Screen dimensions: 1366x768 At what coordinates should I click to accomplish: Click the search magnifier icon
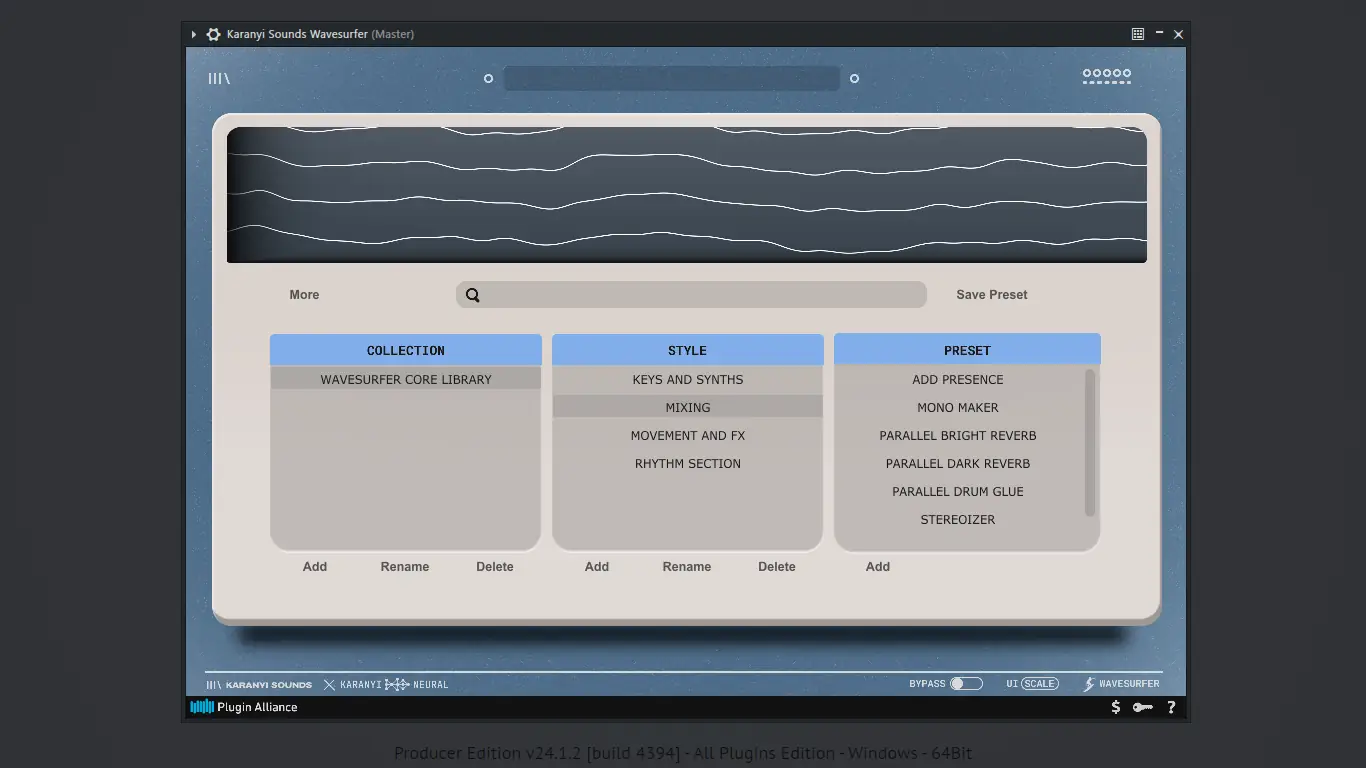coord(473,295)
